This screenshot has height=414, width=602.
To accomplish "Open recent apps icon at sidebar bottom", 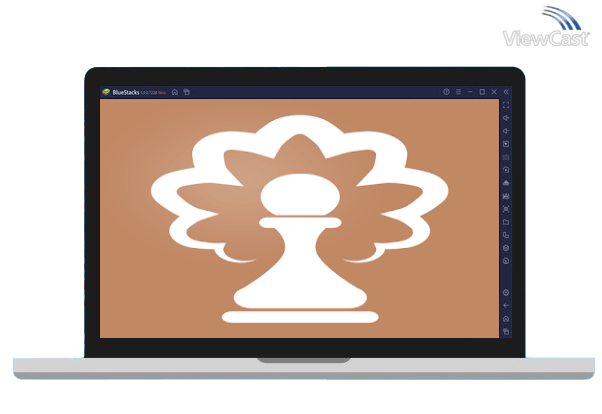I will pyautogui.click(x=506, y=331).
